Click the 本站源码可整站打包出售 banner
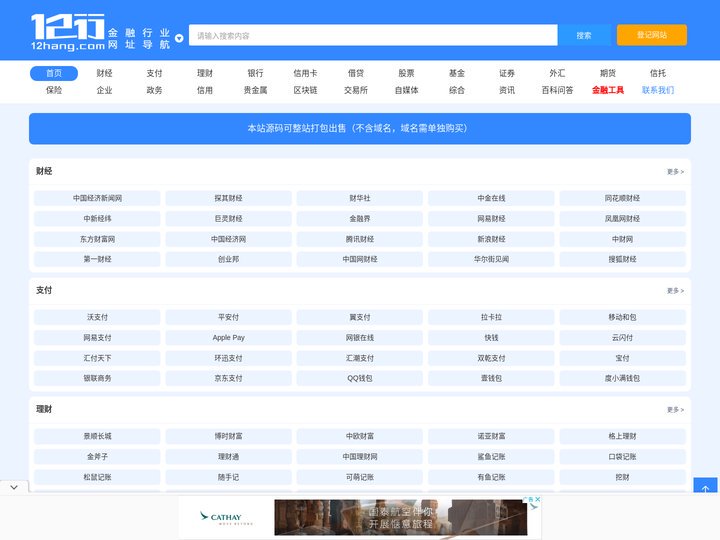Image resolution: width=720 pixels, height=540 pixels. click(360, 129)
